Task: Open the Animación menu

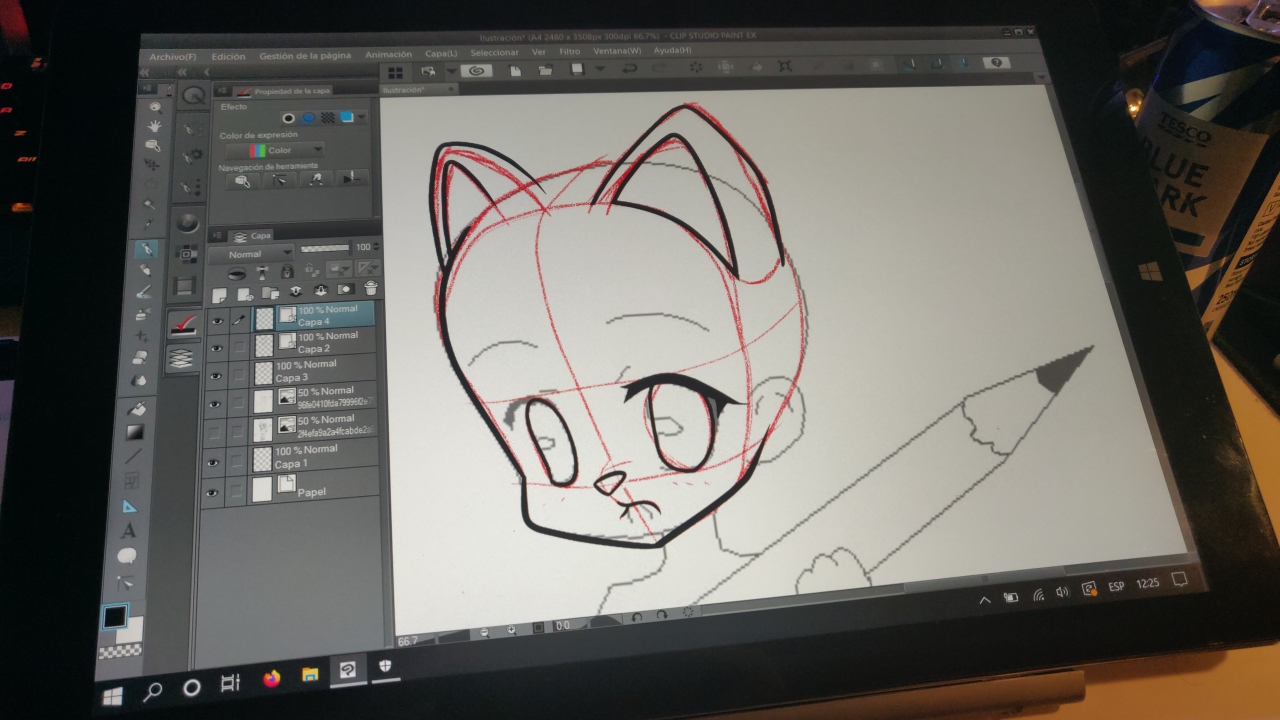Action: (388, 54)
